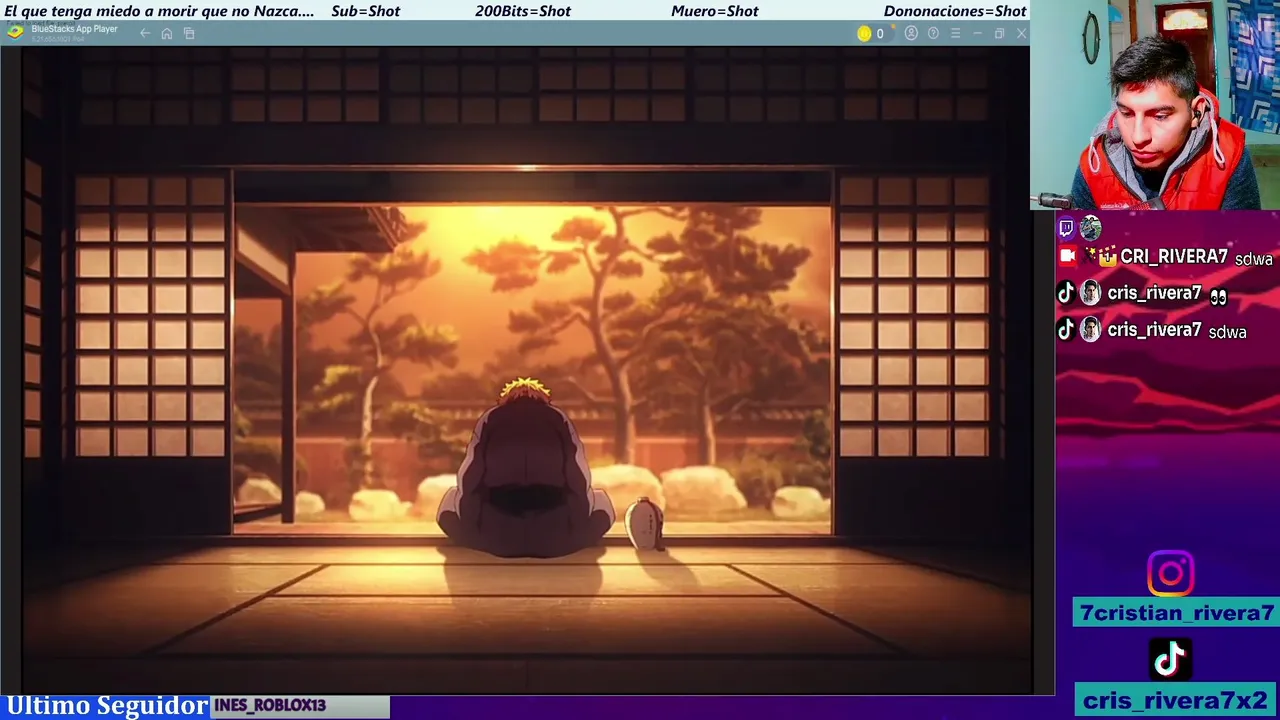Image resolution: width=1280 pixels, height=720 pixels.
Task: Click BlueStacks App Player title text
Action: [x=74, y=29]
